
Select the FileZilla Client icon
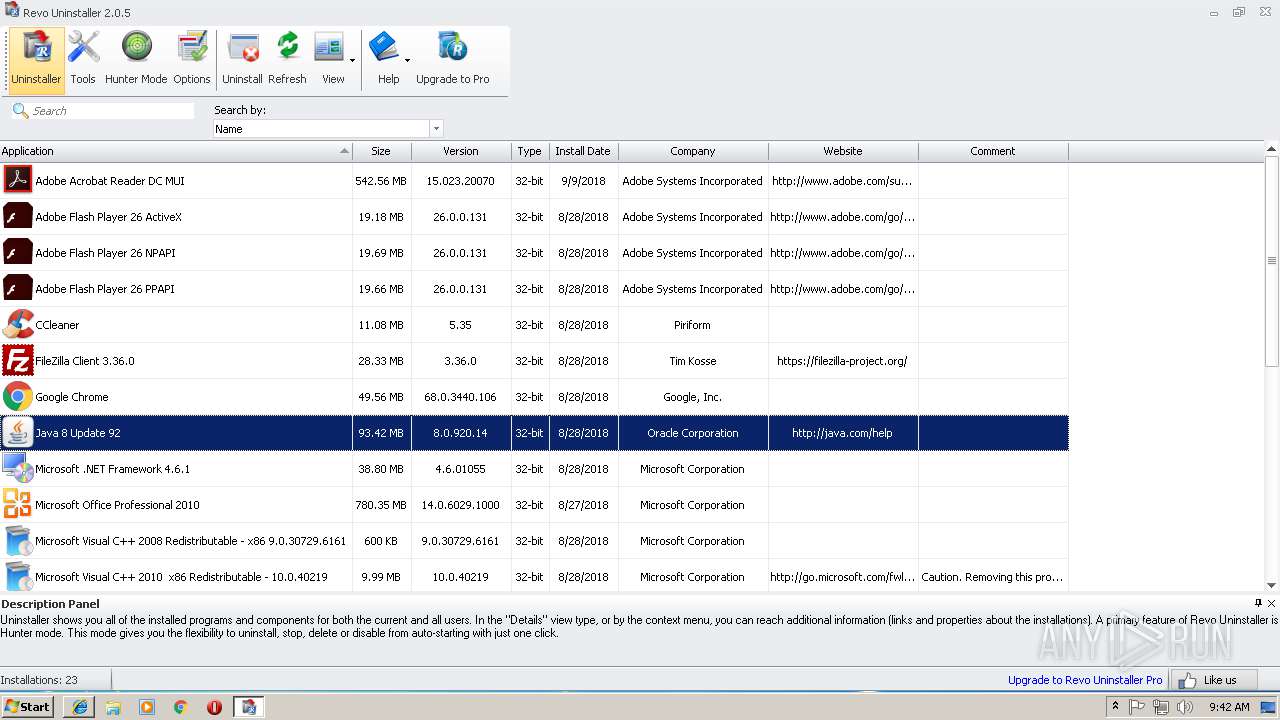coord(18,360)
